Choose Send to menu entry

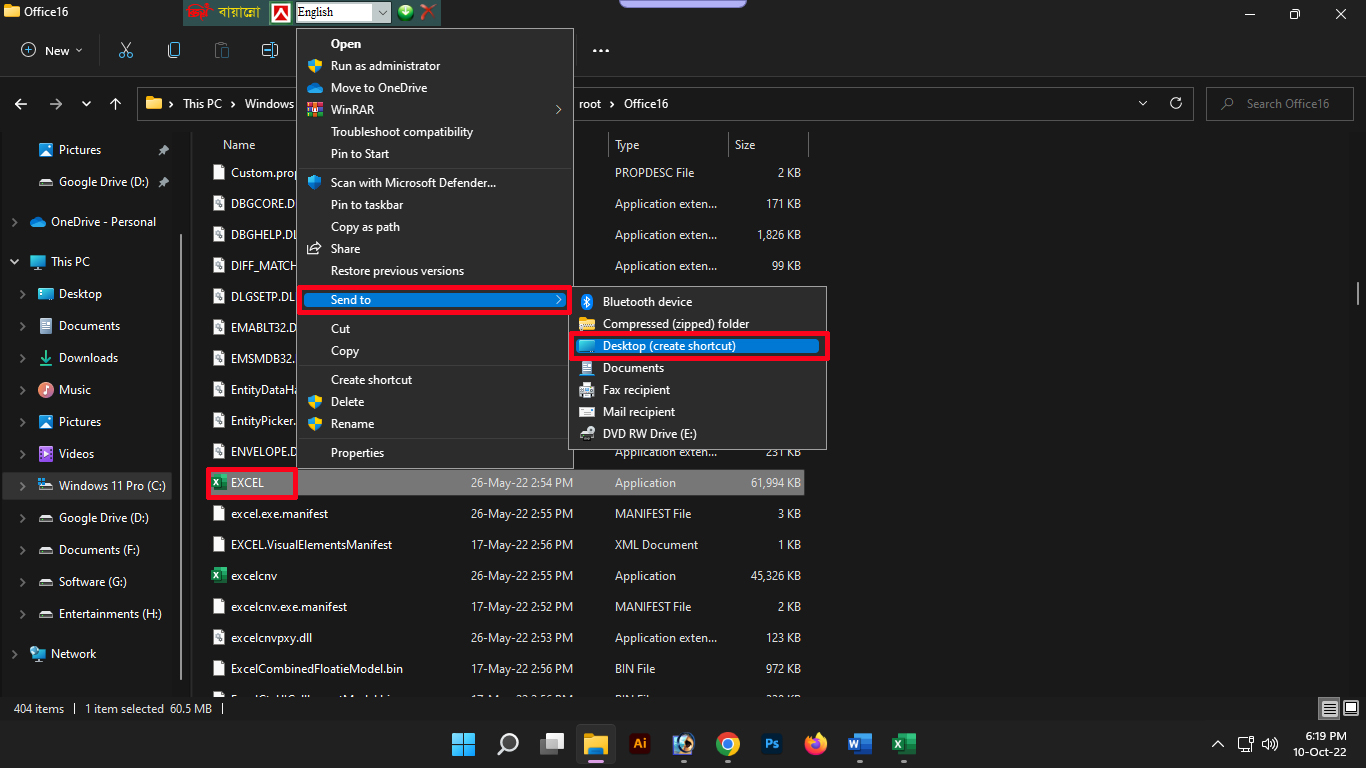(435, 300)
